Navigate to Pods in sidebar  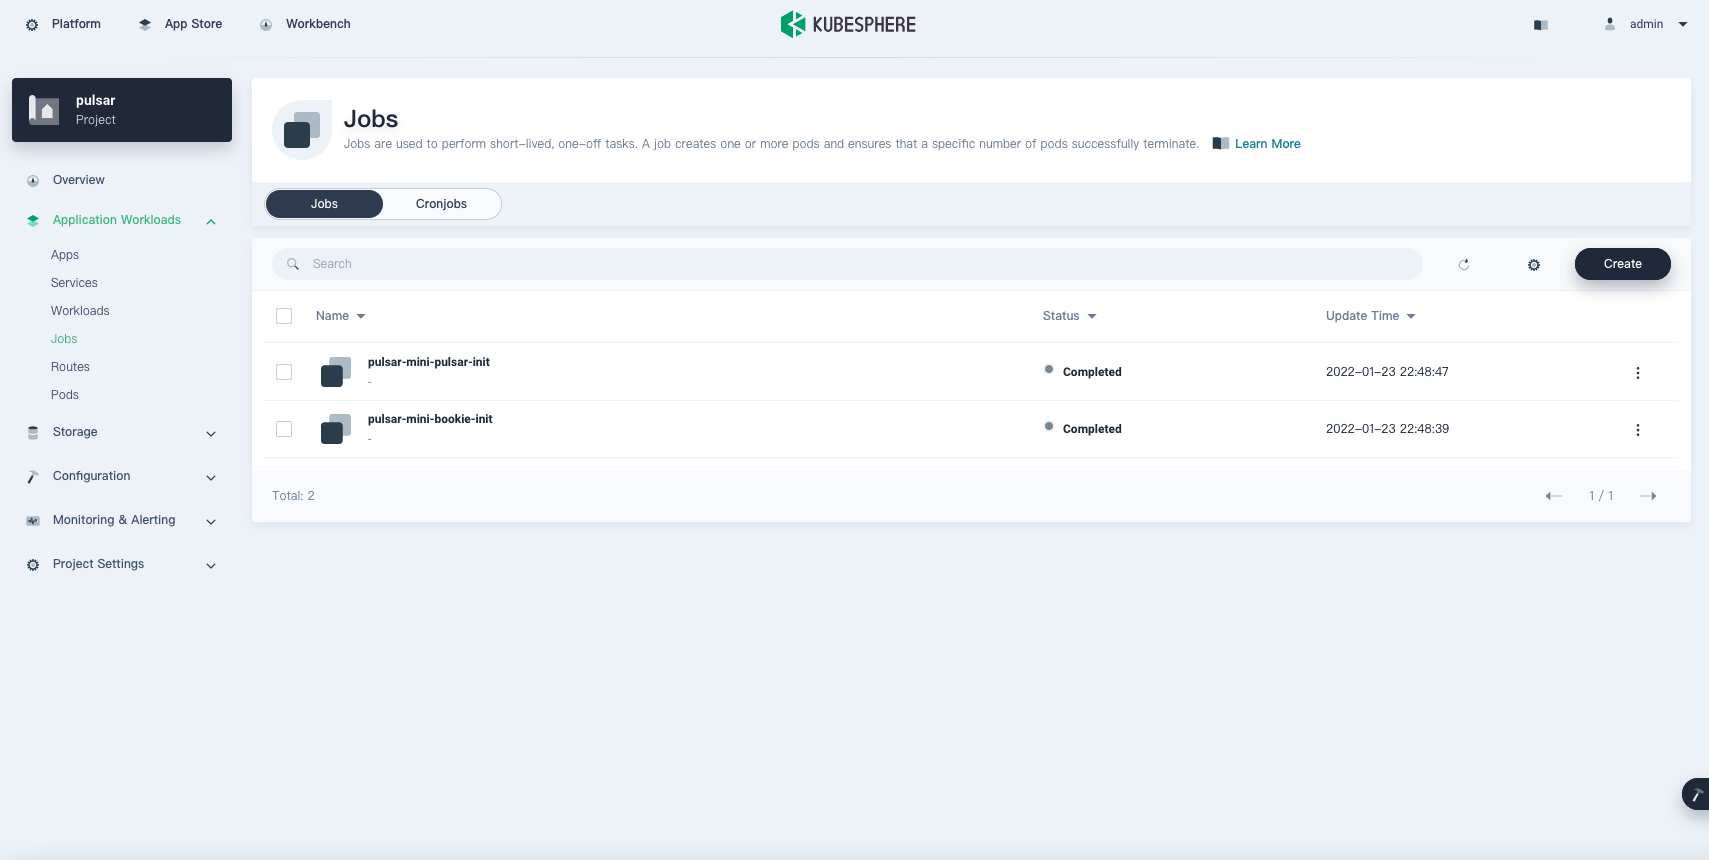pos(65,395)
